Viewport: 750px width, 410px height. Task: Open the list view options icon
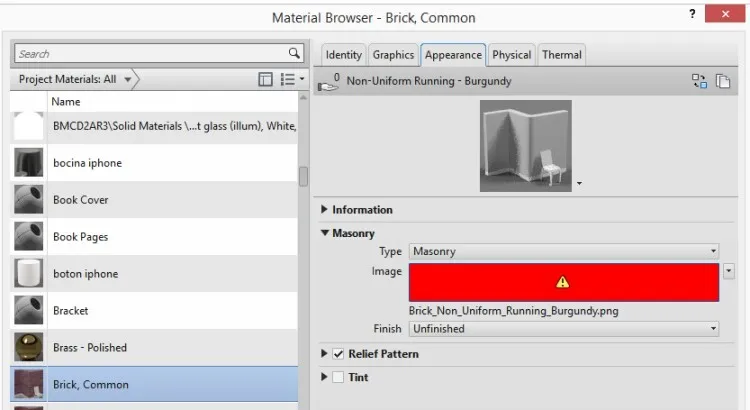tap(291, 79)
